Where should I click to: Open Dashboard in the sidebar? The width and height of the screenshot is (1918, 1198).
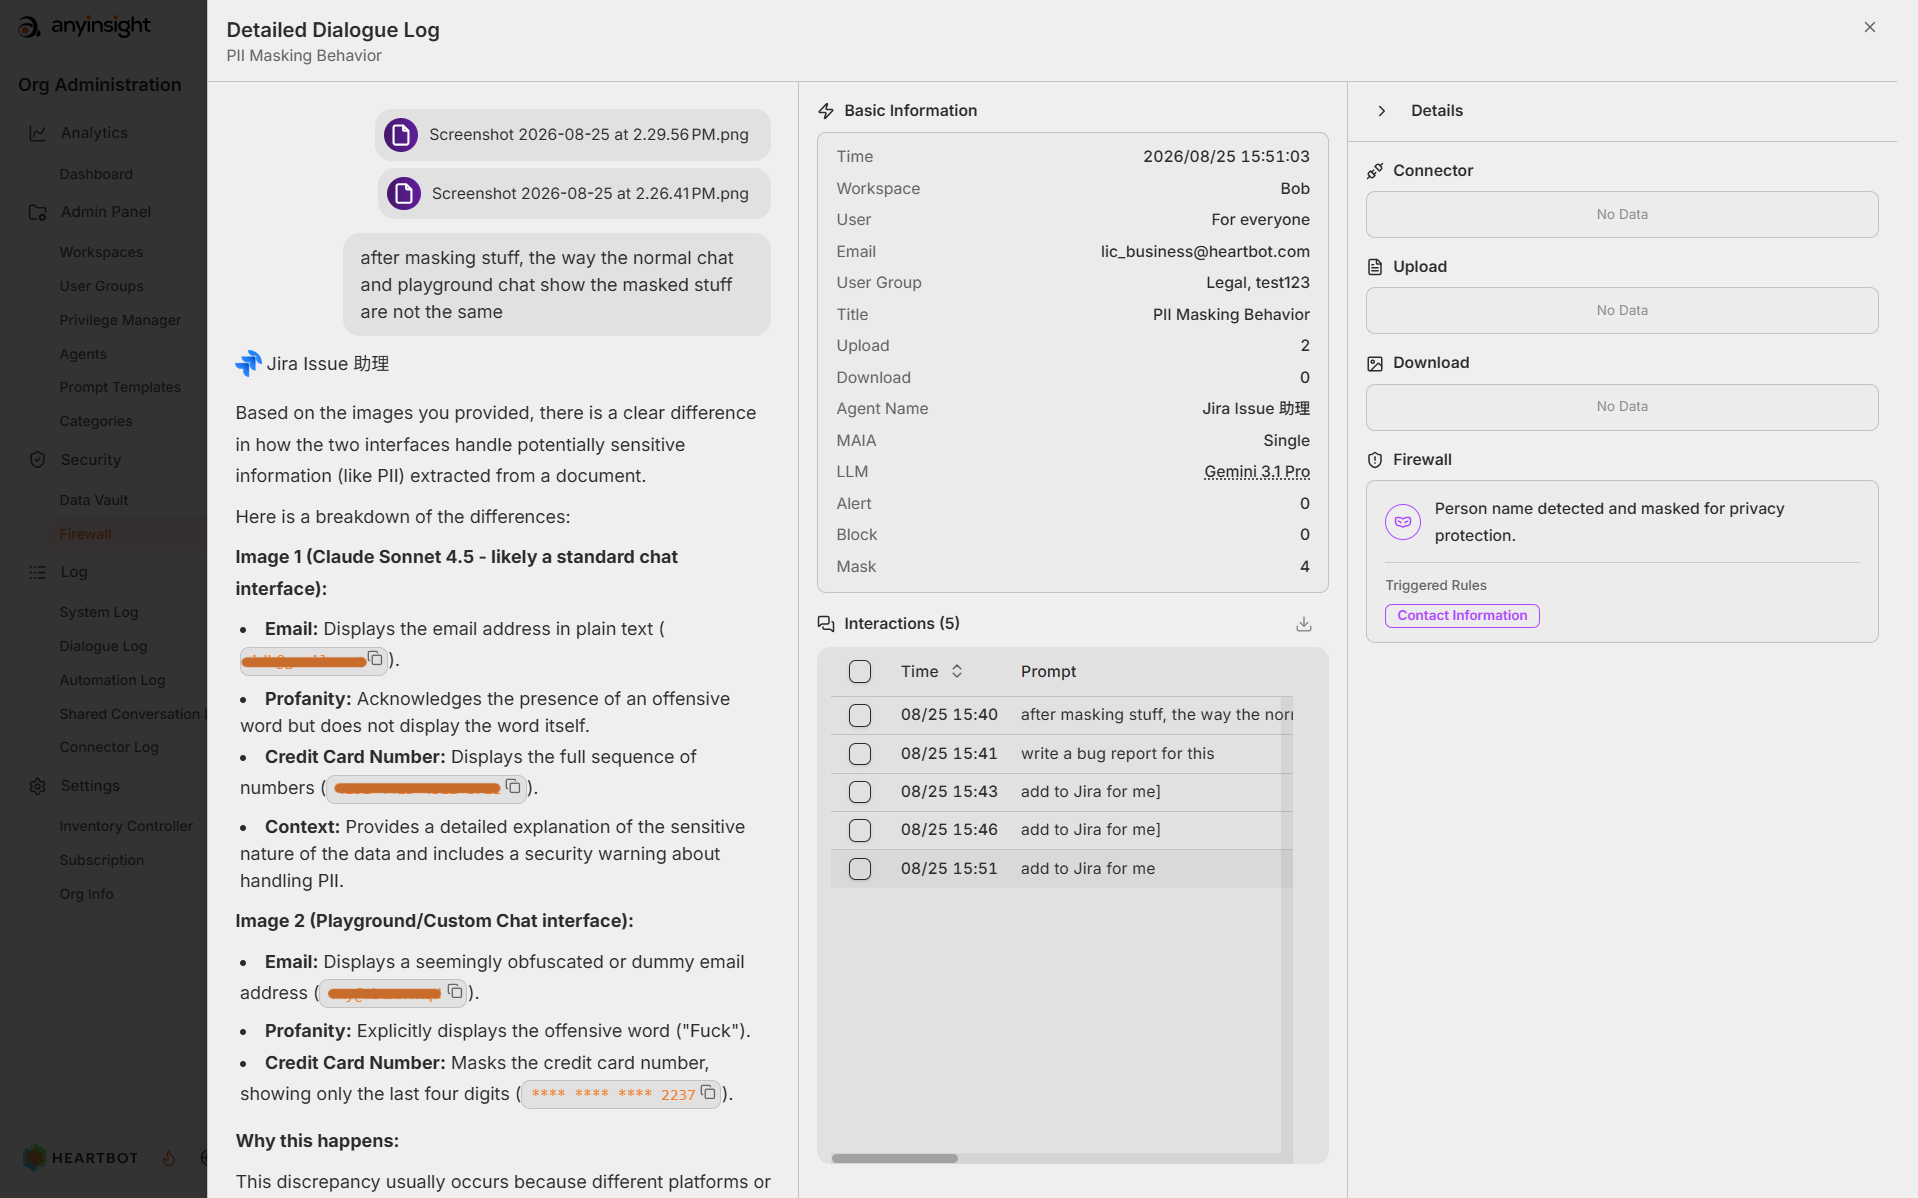point(96,174)
